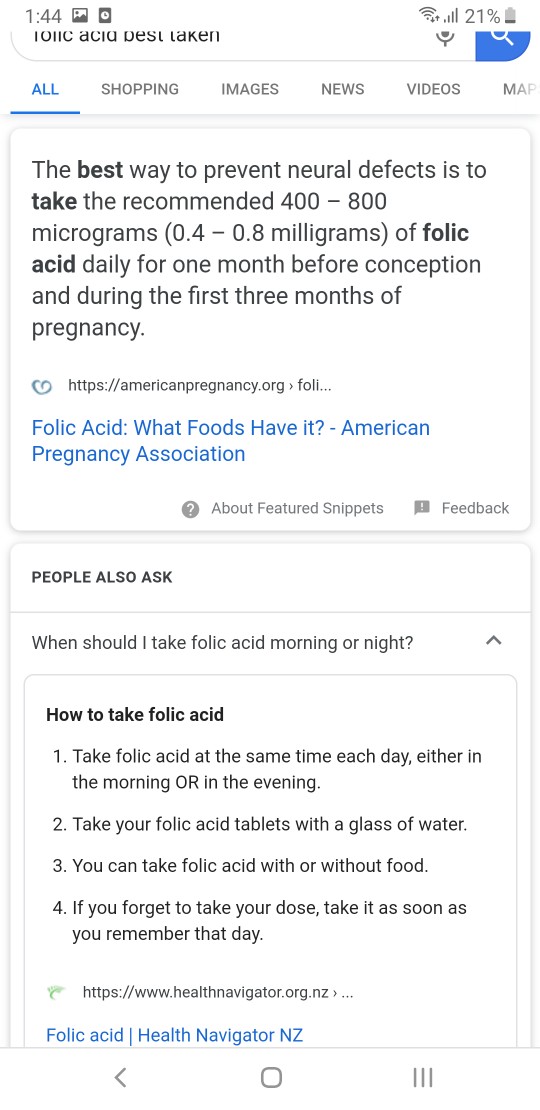Click the Feedback flag icon

click(422, 508)
